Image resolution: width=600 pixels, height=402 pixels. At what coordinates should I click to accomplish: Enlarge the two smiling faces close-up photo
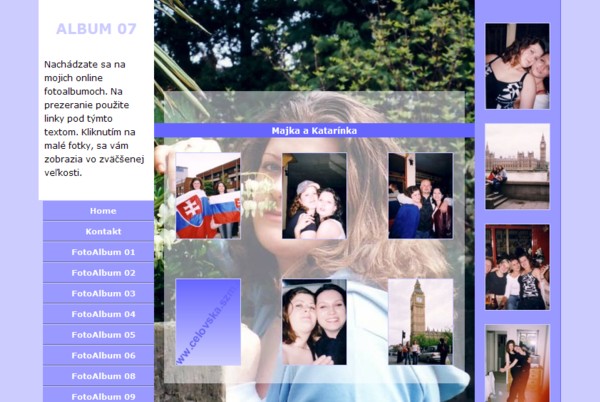pyautogui.click(x=314, y=322)
